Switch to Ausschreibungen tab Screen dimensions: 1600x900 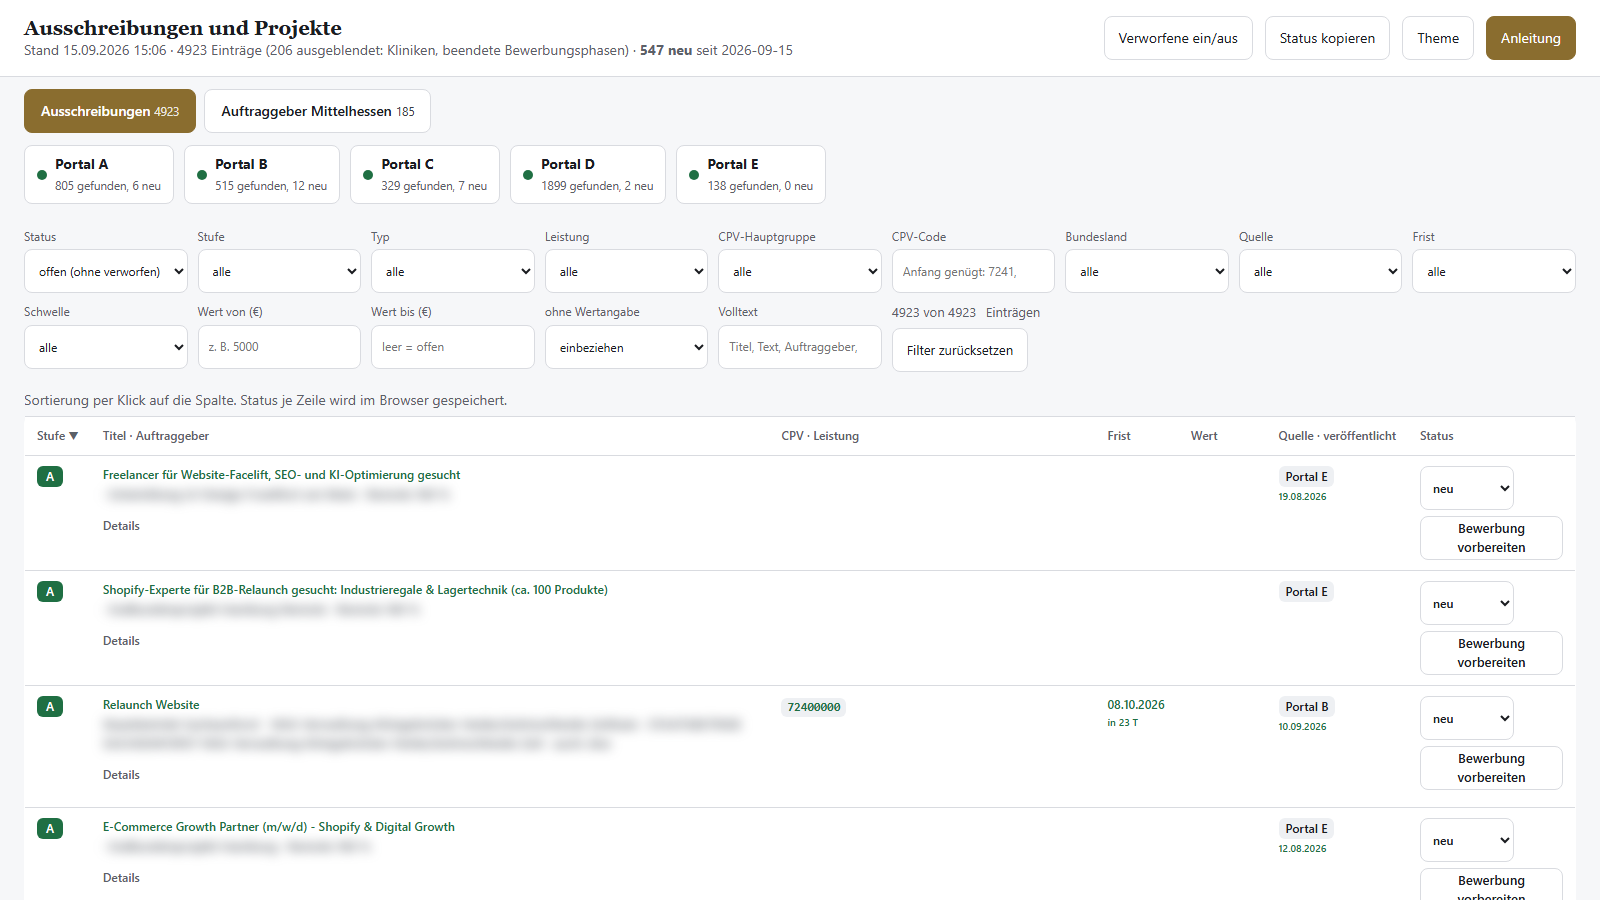[110, 111]
